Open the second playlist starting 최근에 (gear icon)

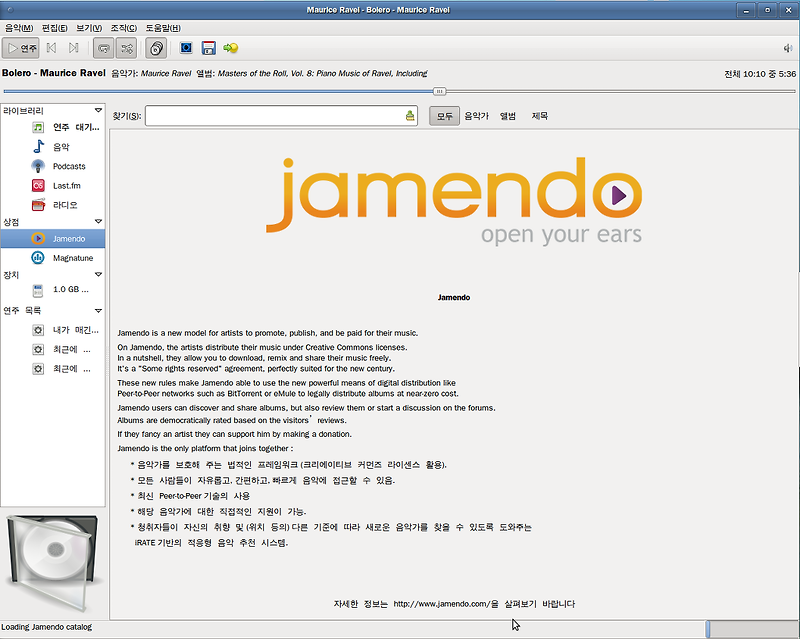click(38, 350)
